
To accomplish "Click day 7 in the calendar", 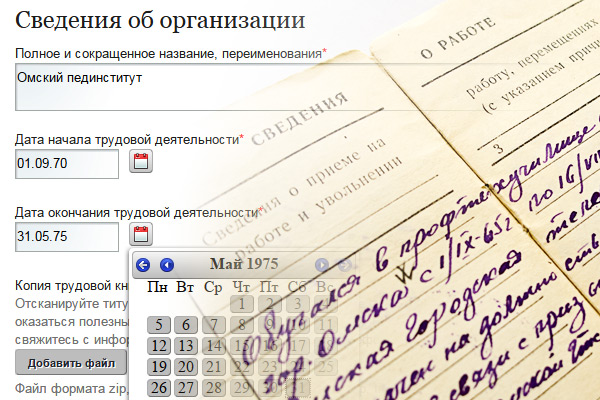I will tap(213, 325).
